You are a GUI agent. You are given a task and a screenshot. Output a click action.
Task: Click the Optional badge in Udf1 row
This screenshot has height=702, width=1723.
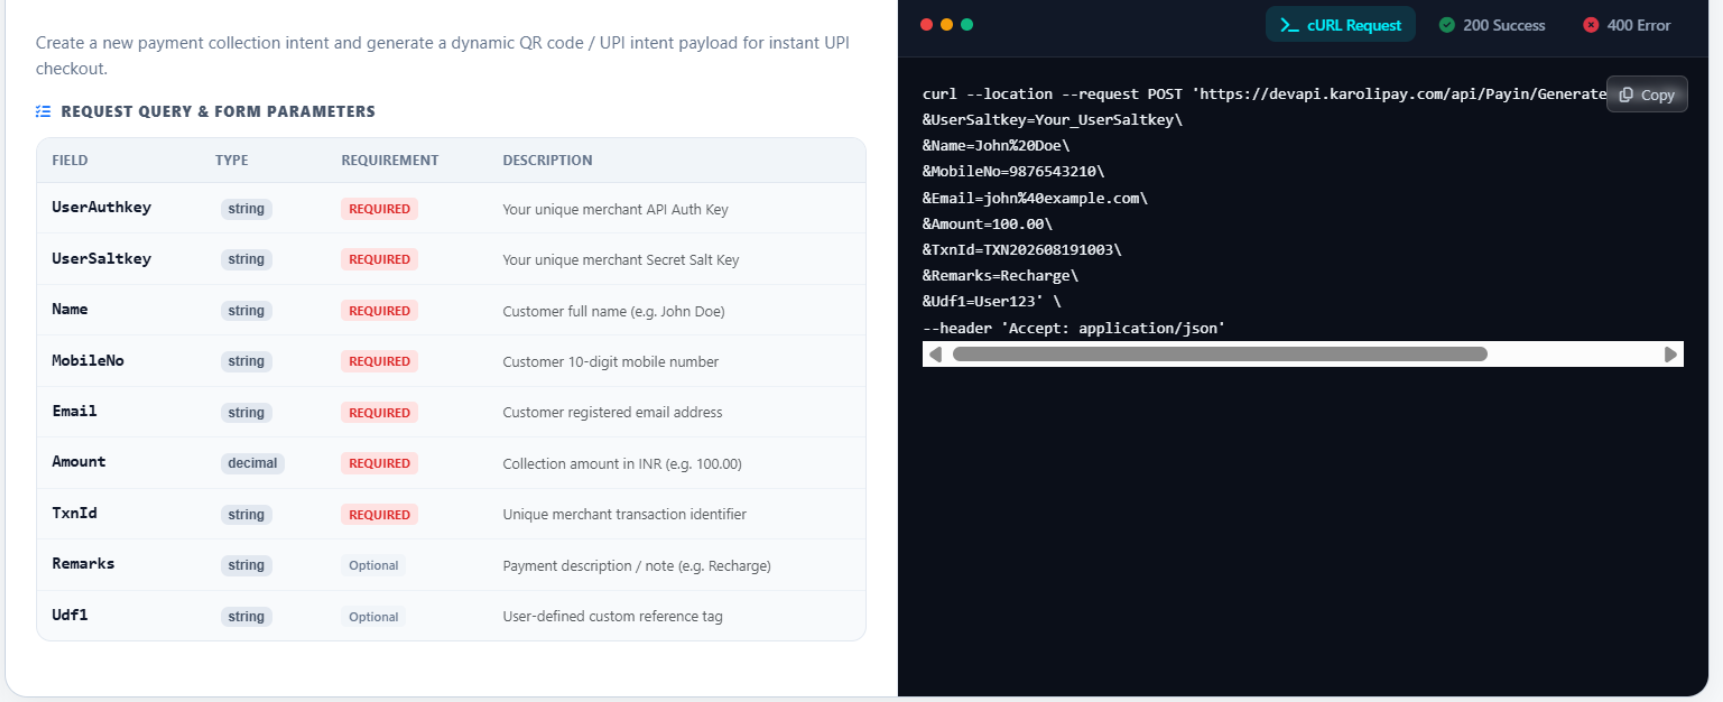pos(373,617)
